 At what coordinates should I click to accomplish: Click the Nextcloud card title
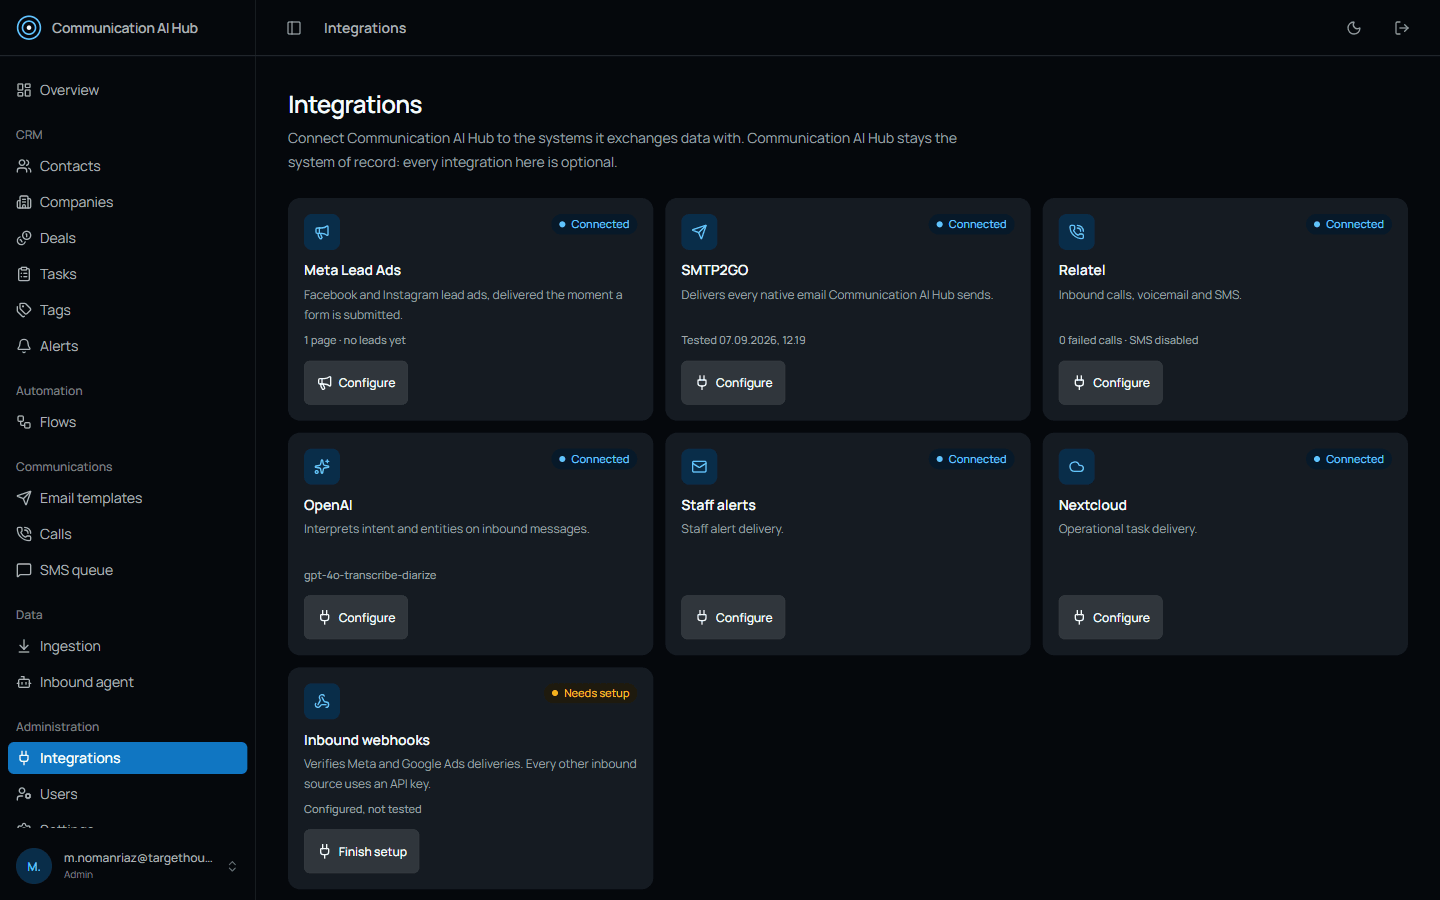[x=1093, y=505]
